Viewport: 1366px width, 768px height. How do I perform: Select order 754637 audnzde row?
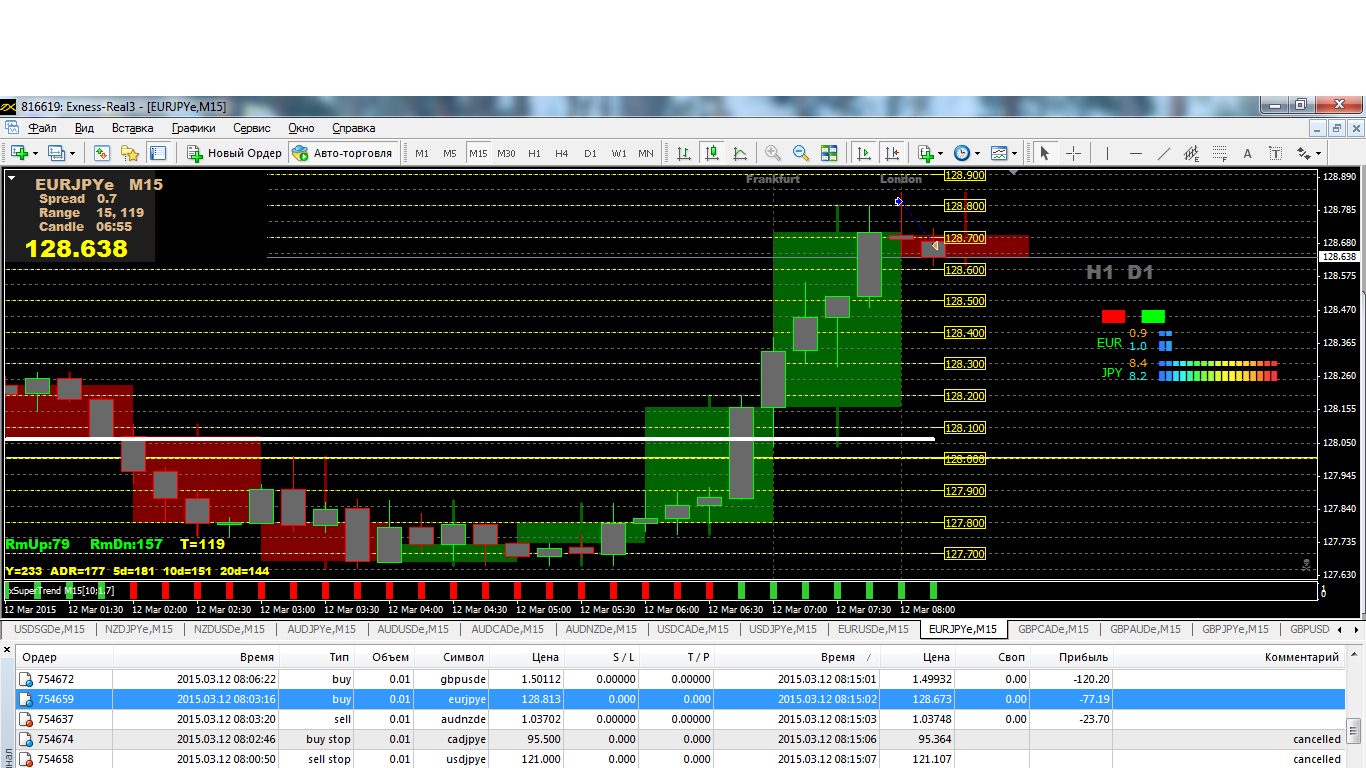(680, 719)
